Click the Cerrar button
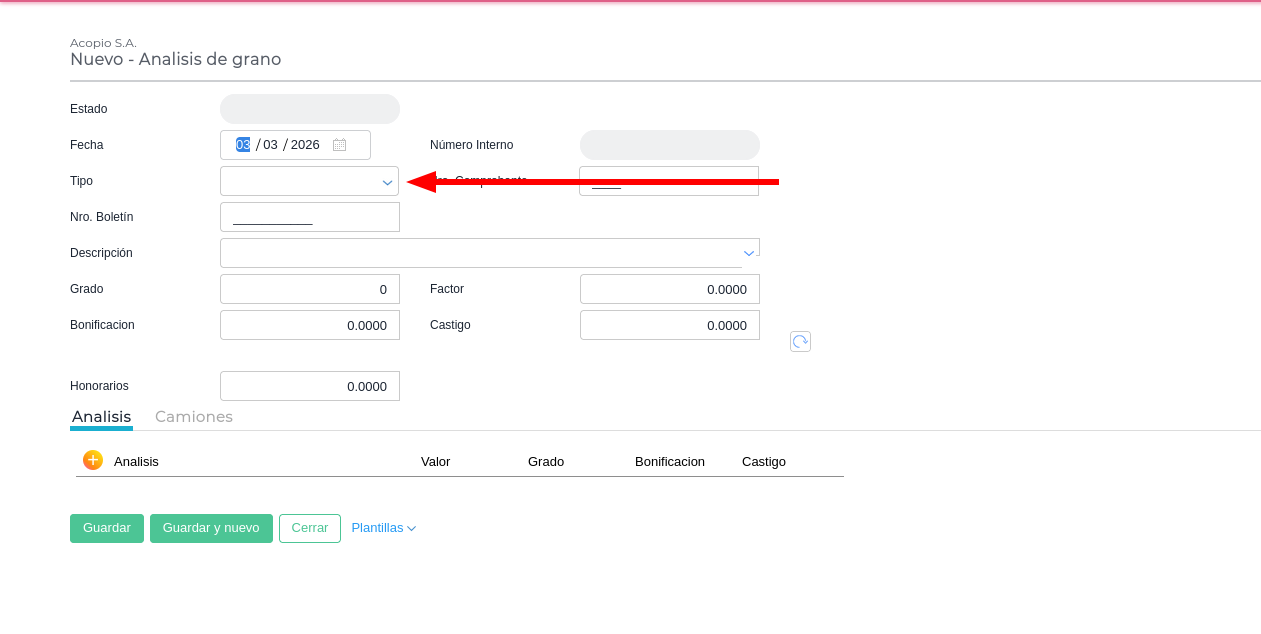The width and height of the screenshot is (1261, 634). (x=310, y=528)
